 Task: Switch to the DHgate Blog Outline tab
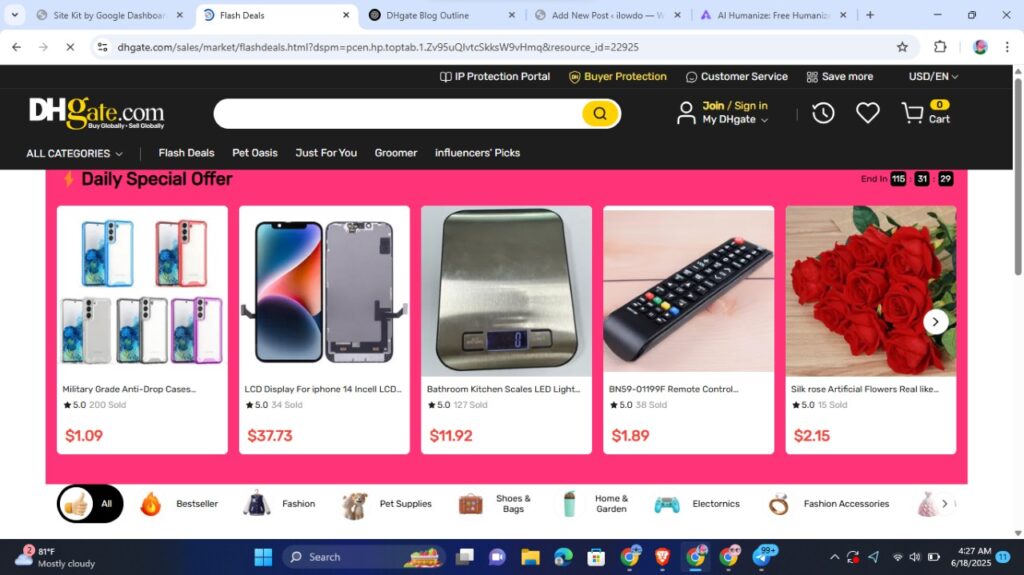441,15
